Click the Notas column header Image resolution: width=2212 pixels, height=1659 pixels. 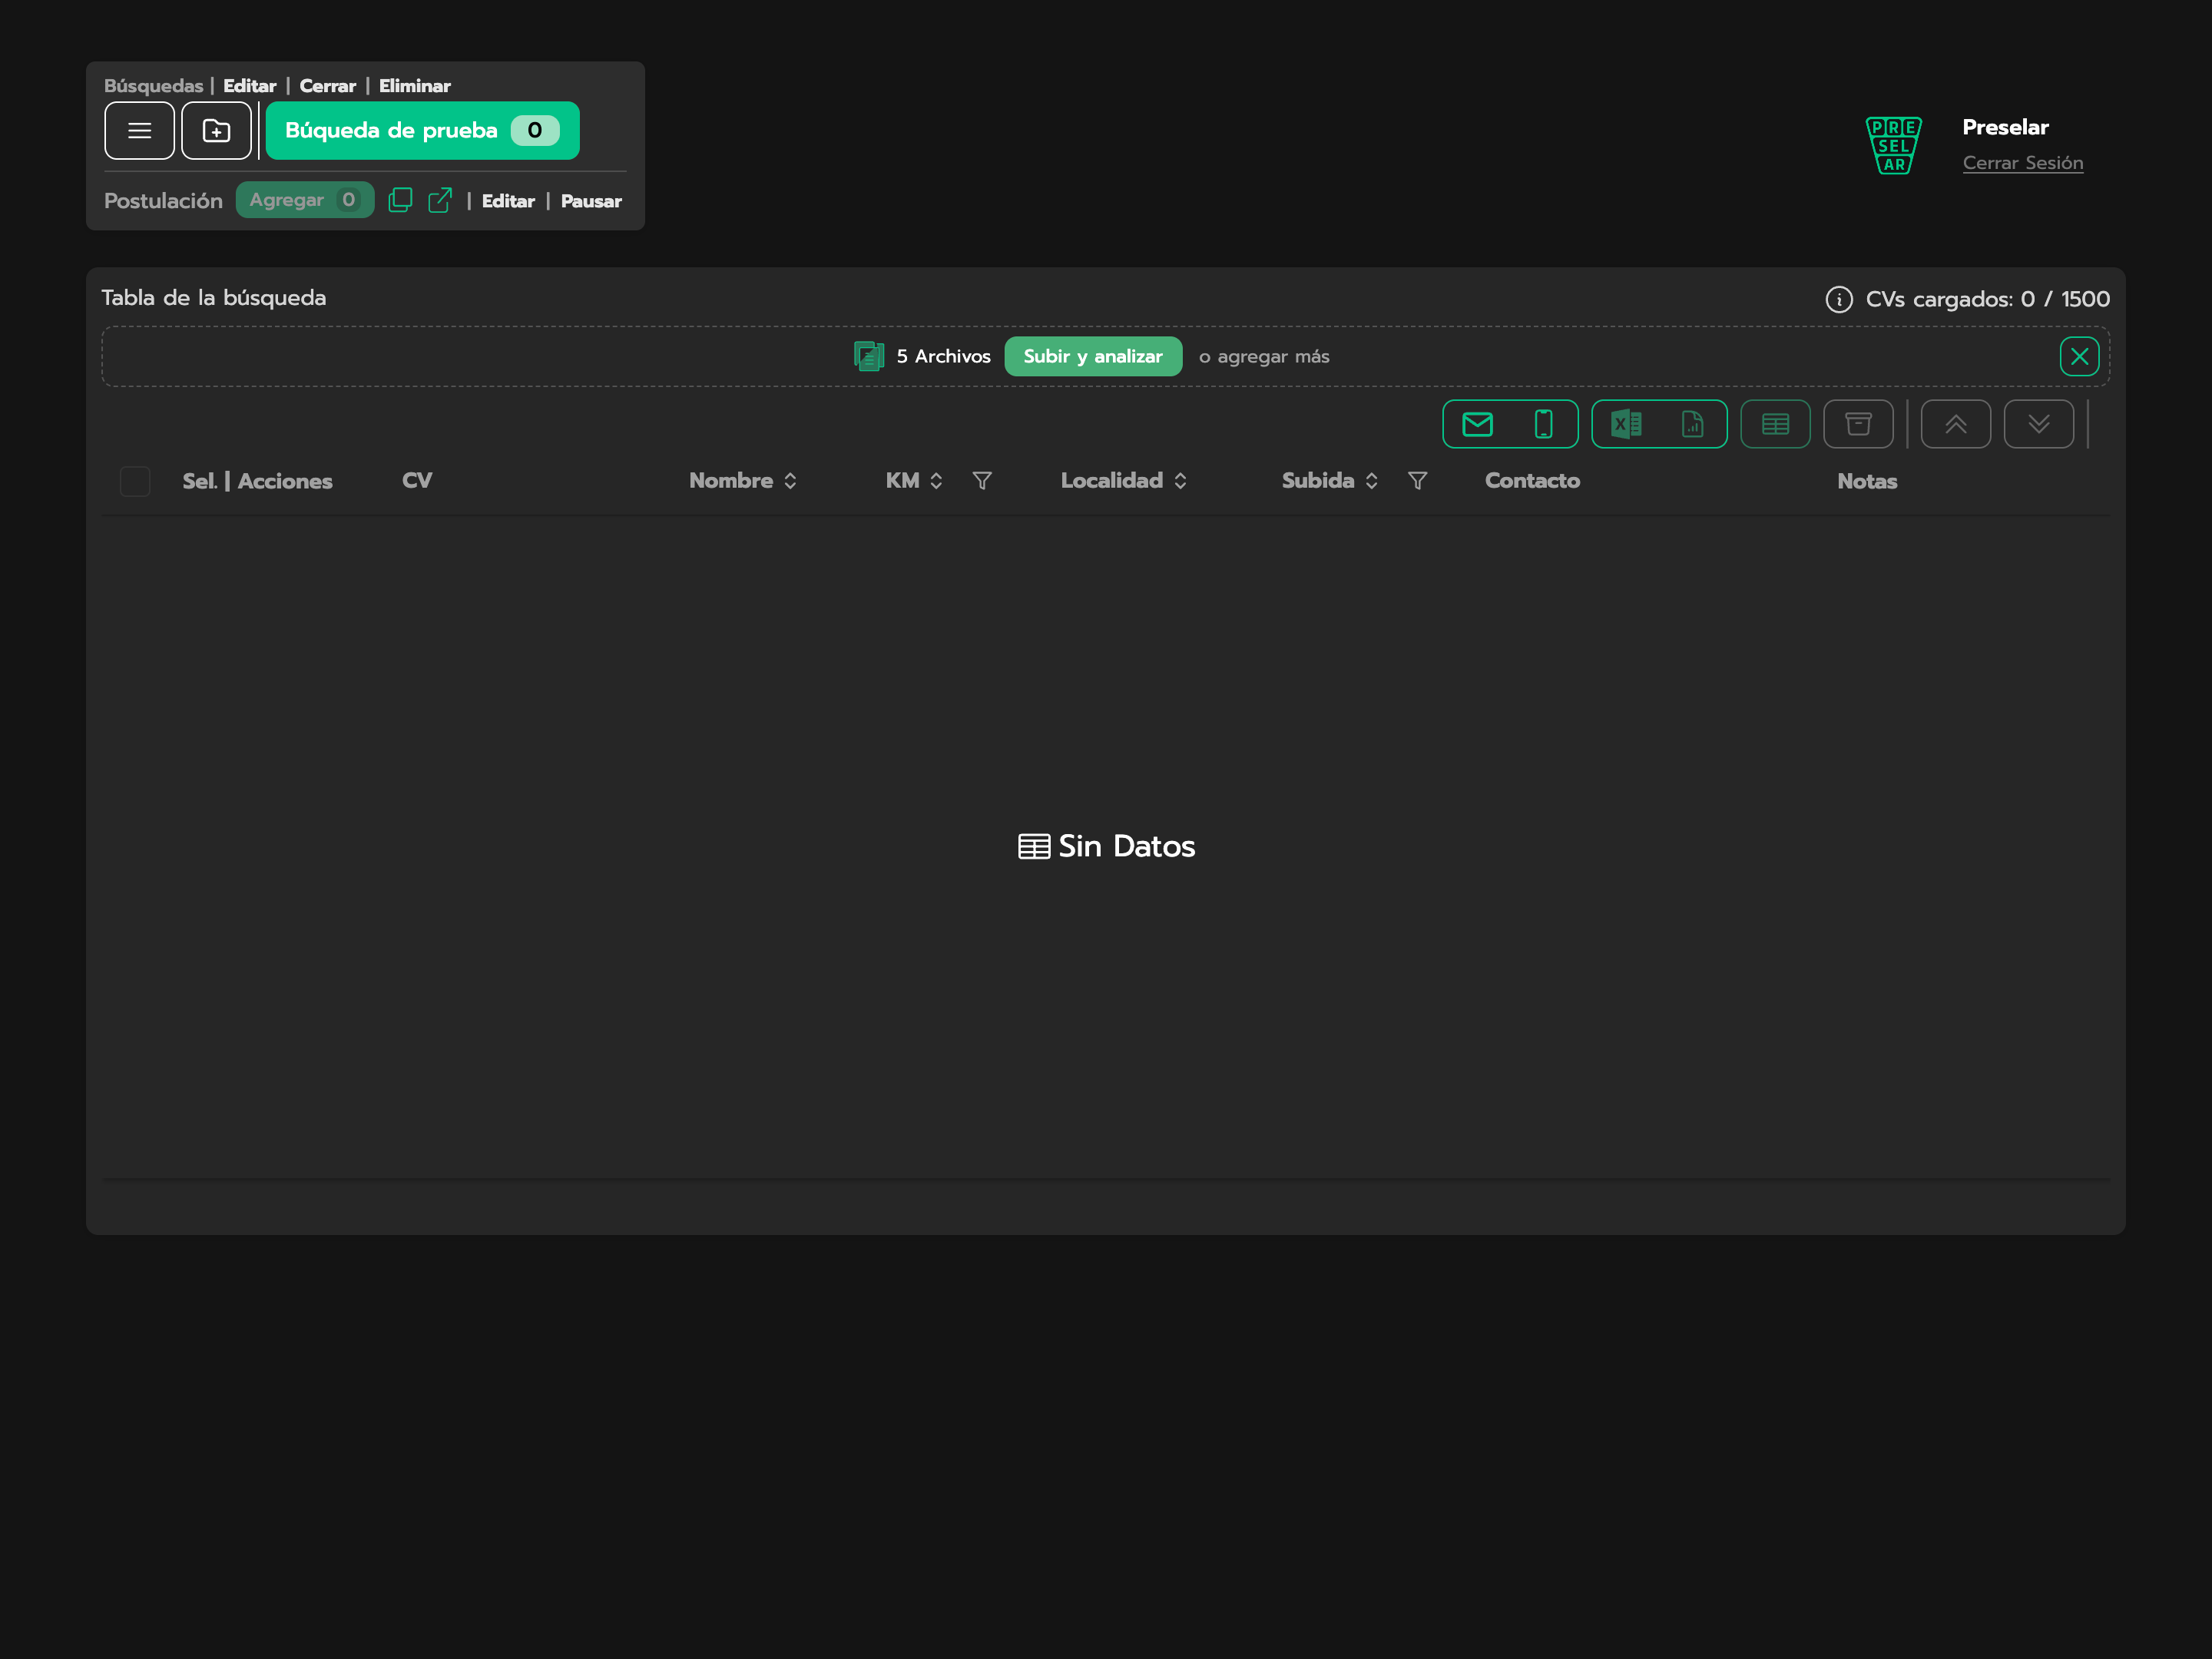point(1866,481)
